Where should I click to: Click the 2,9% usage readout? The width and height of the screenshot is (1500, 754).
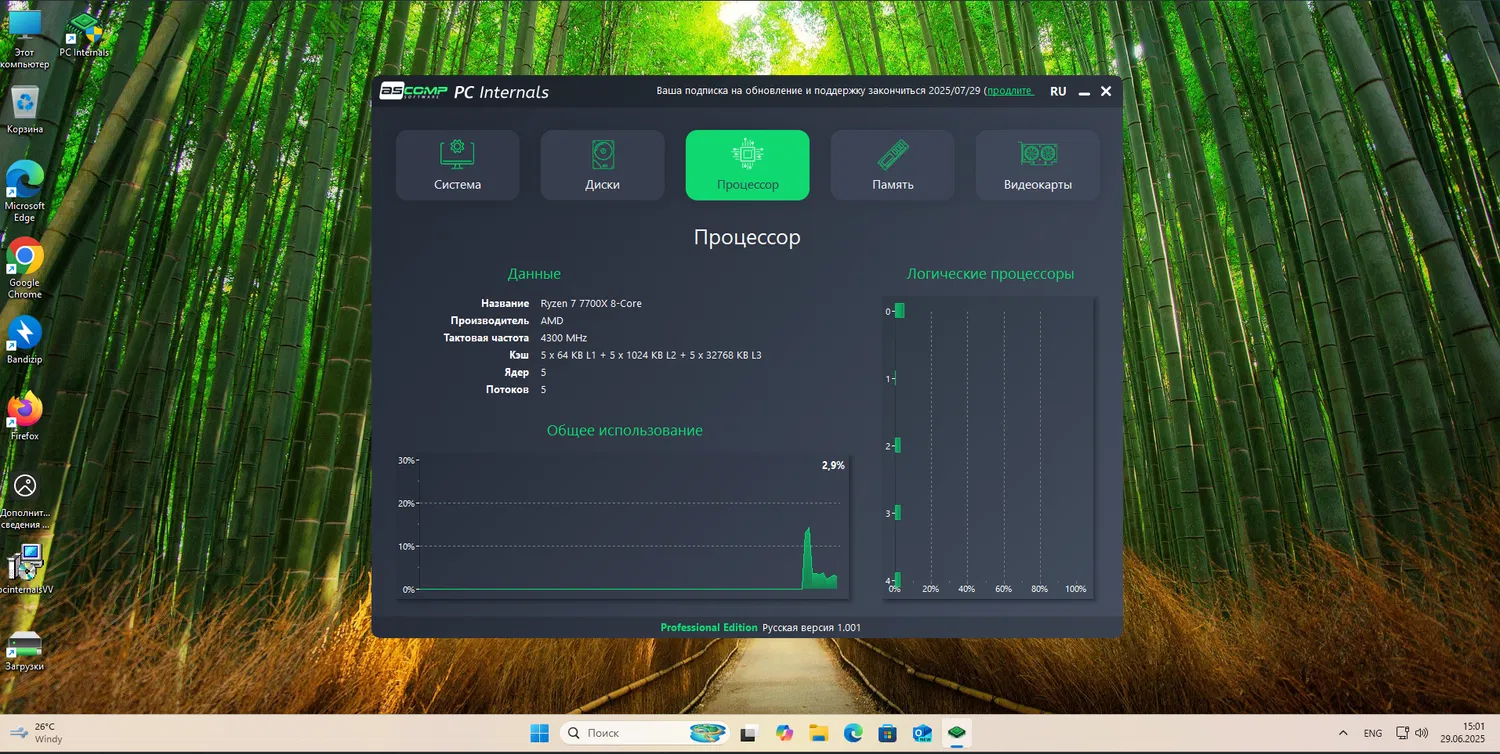click(x=833, y=465)
